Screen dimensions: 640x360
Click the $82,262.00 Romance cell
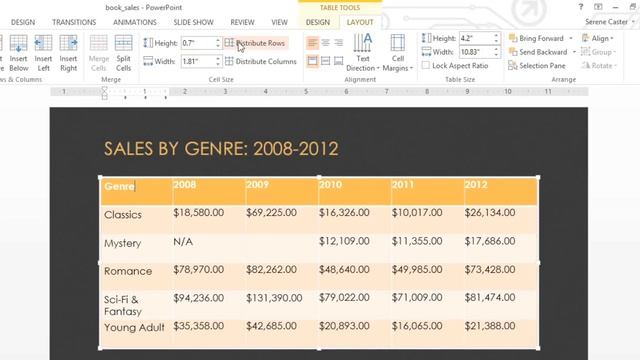pos(281,276)
